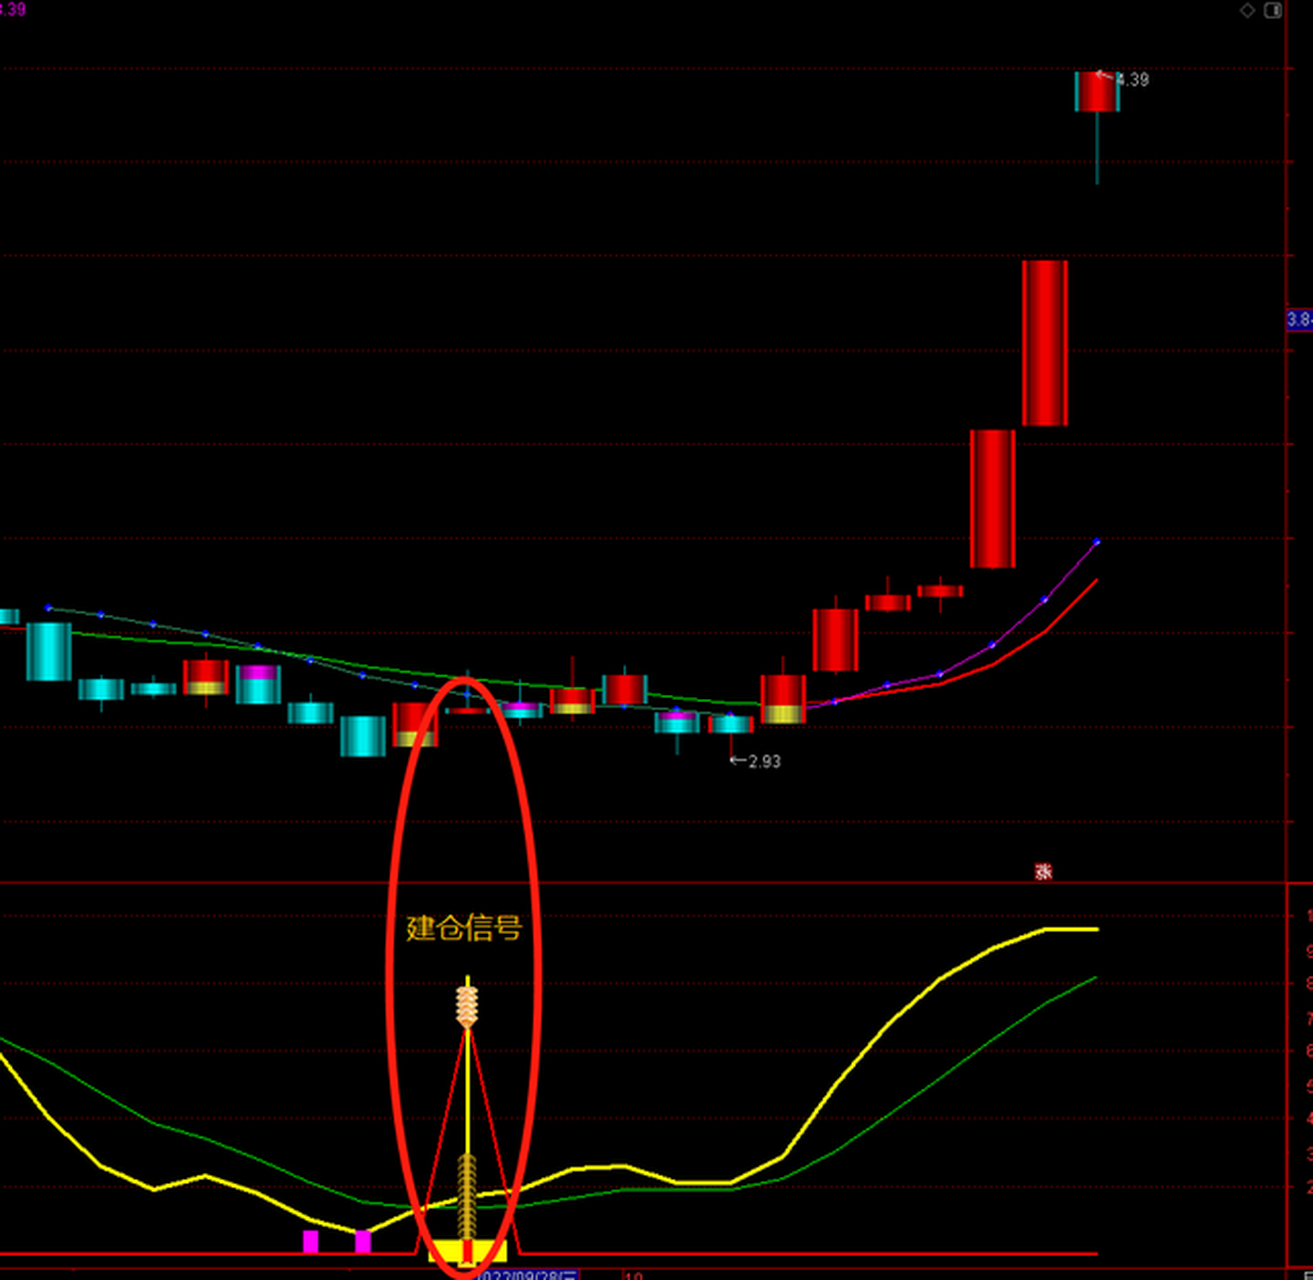Click the left magenta indicator block
This screenshot has height=1280, width=1313.
click(x=310, y=1242)
